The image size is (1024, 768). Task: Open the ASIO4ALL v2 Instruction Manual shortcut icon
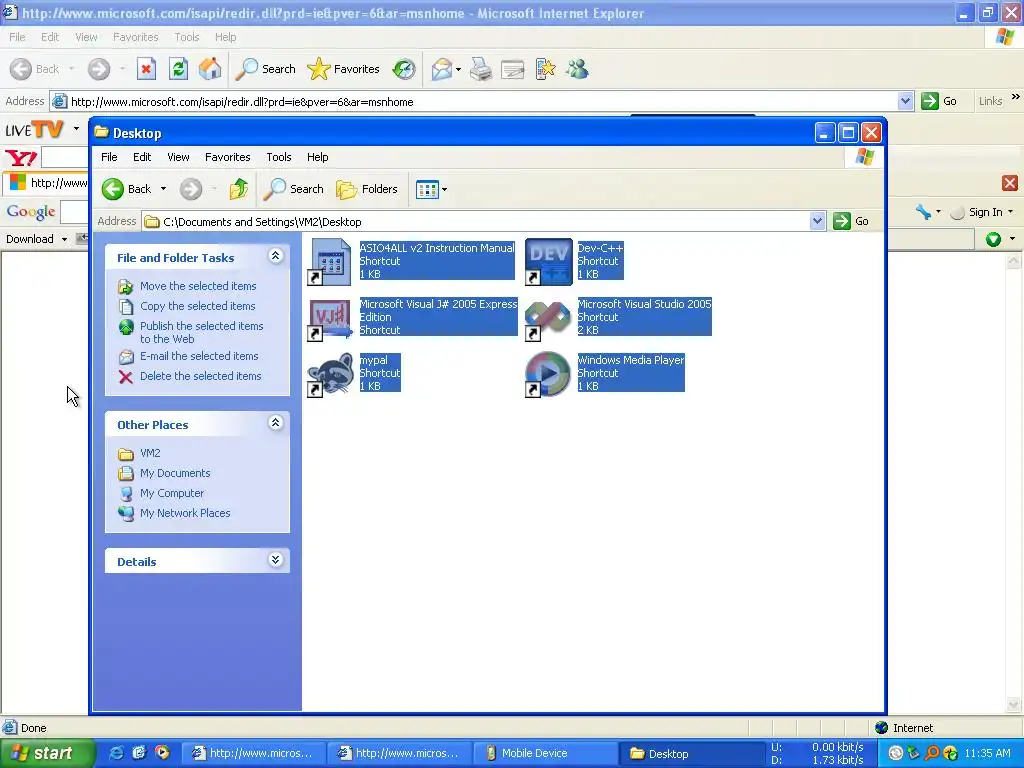coord(330,261)
